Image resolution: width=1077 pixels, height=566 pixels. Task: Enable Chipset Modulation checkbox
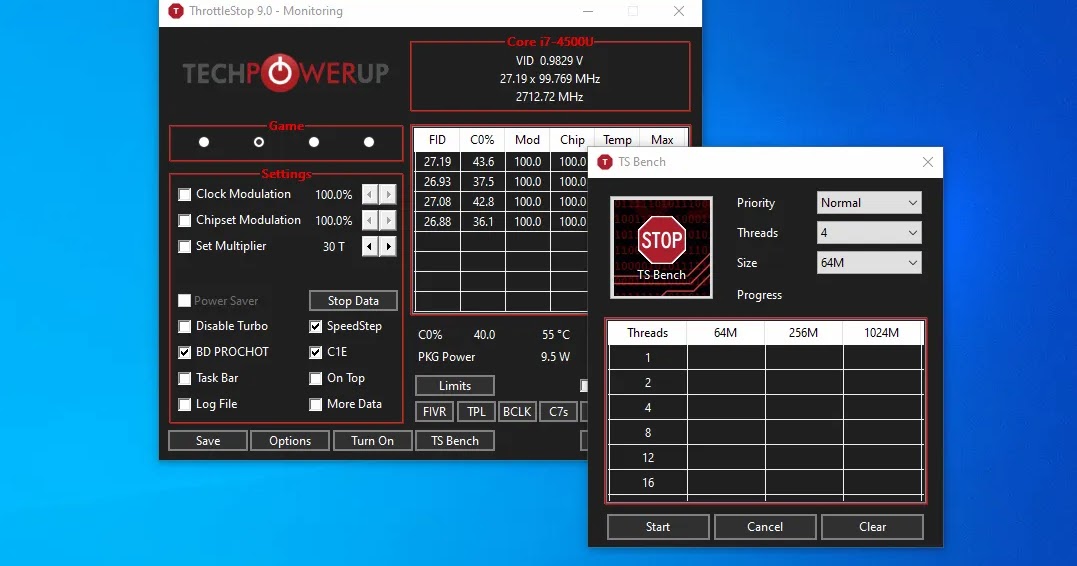point(185,220)
